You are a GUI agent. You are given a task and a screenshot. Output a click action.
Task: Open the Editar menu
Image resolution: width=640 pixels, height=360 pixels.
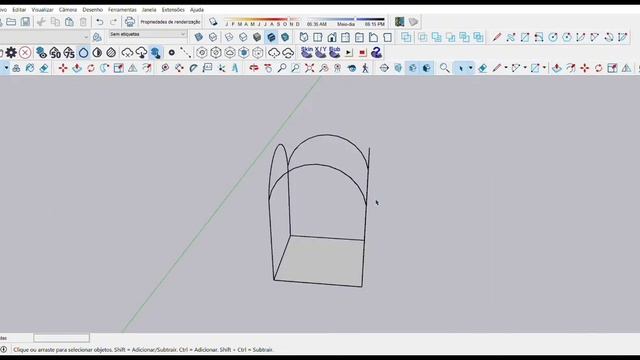click(x=19, y=10)
